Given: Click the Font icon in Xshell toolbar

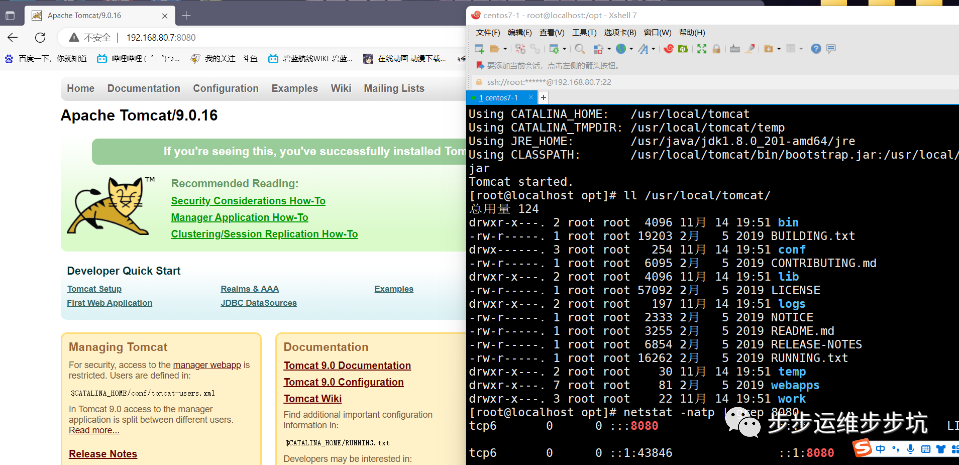Looking at the screenshot, I should tap(643, 49).
